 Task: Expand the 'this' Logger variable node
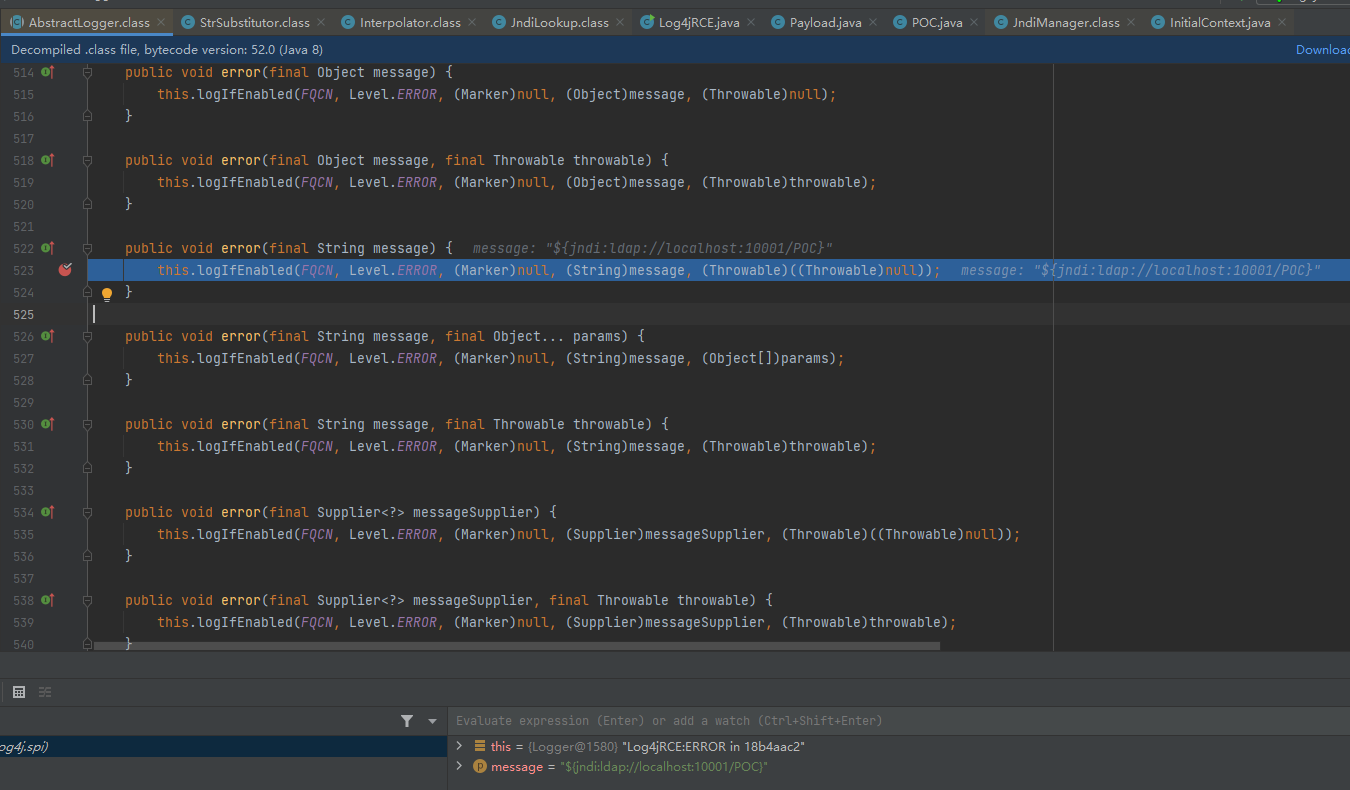pyautogui.click(x=459, y=746)
